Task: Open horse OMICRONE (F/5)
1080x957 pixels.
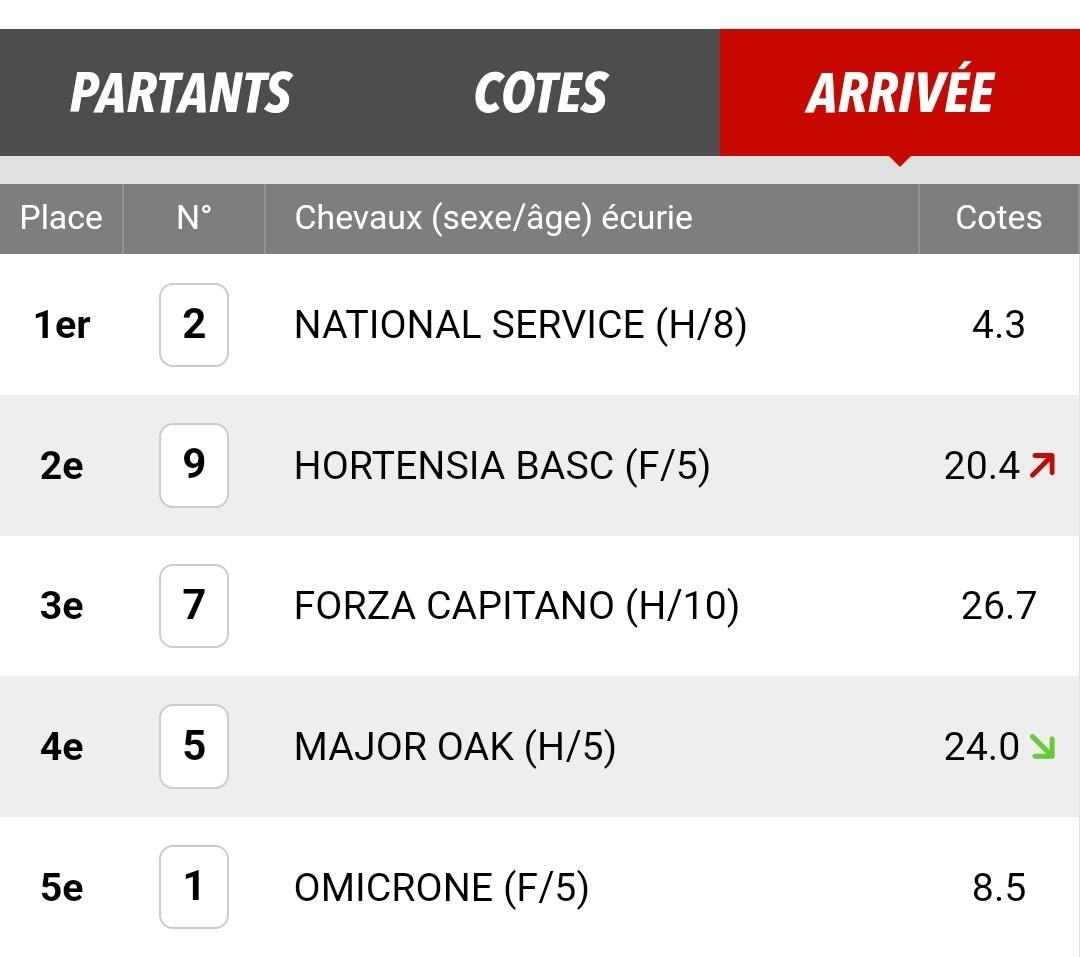Action: [x=442, y=887]
